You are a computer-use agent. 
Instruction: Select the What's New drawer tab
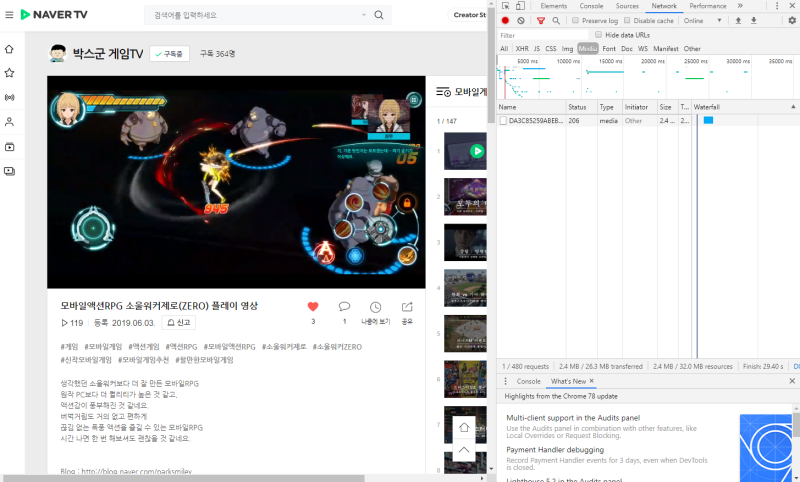[x=568, y=381]
